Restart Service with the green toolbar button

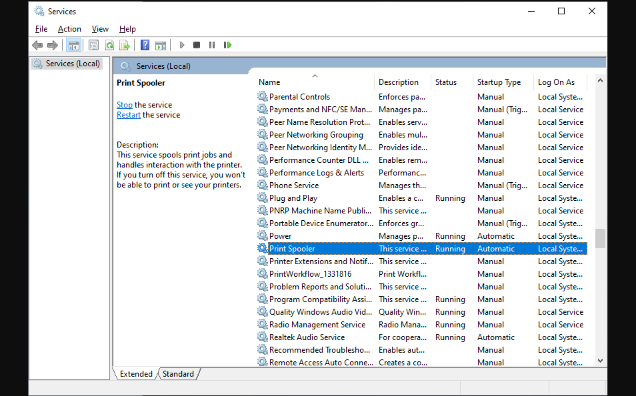click(x=228, y=45)
